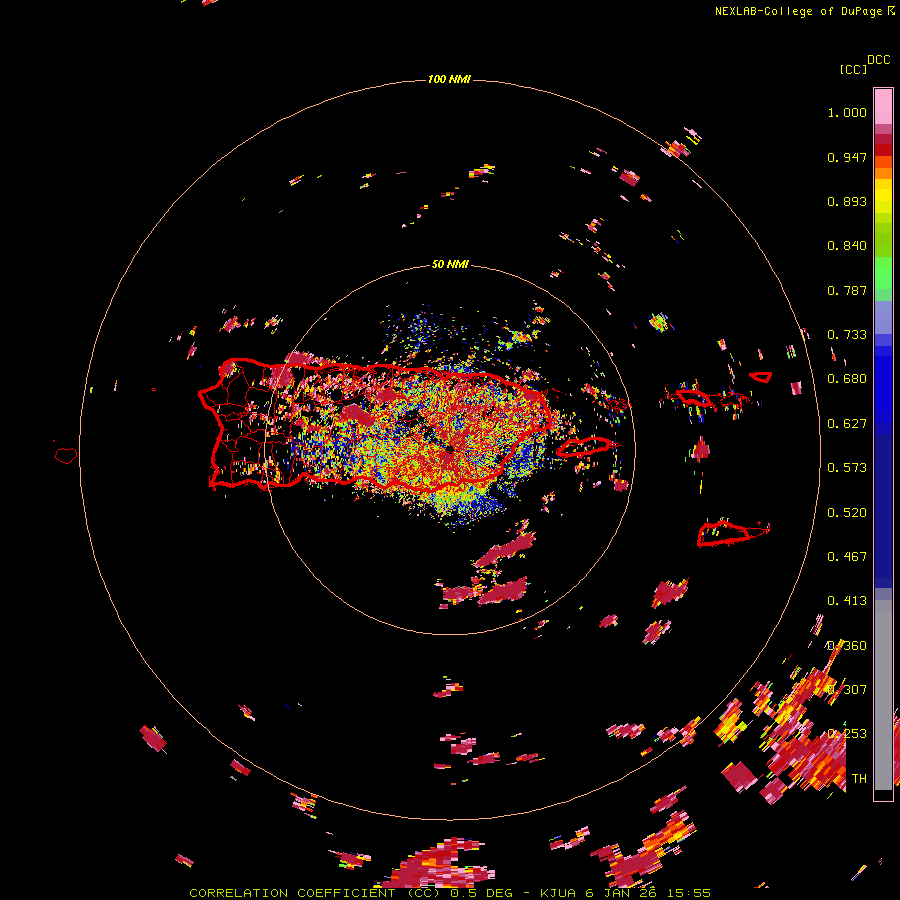Viewport: 900px width, 900px height.
Task: Select the 0.627 scale value
Action: [847, 424]
